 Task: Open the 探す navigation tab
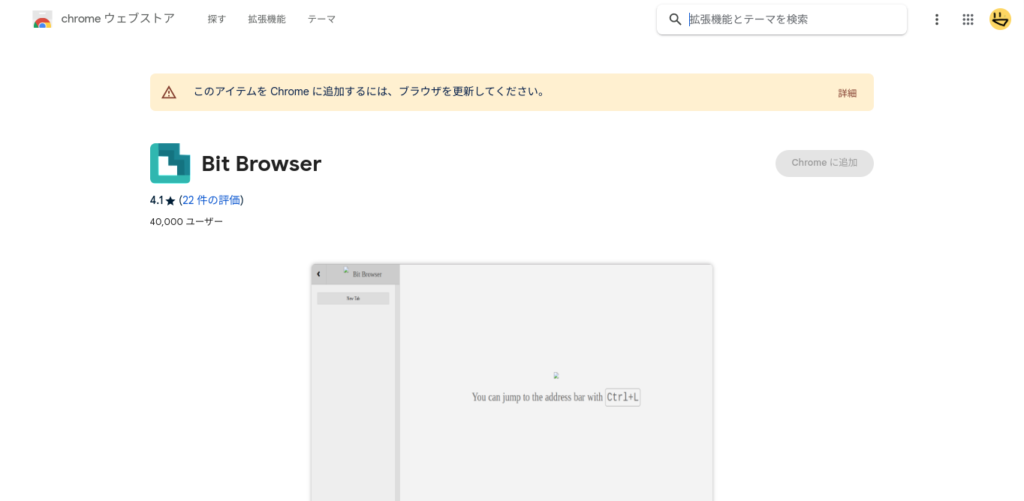[217, 19]
